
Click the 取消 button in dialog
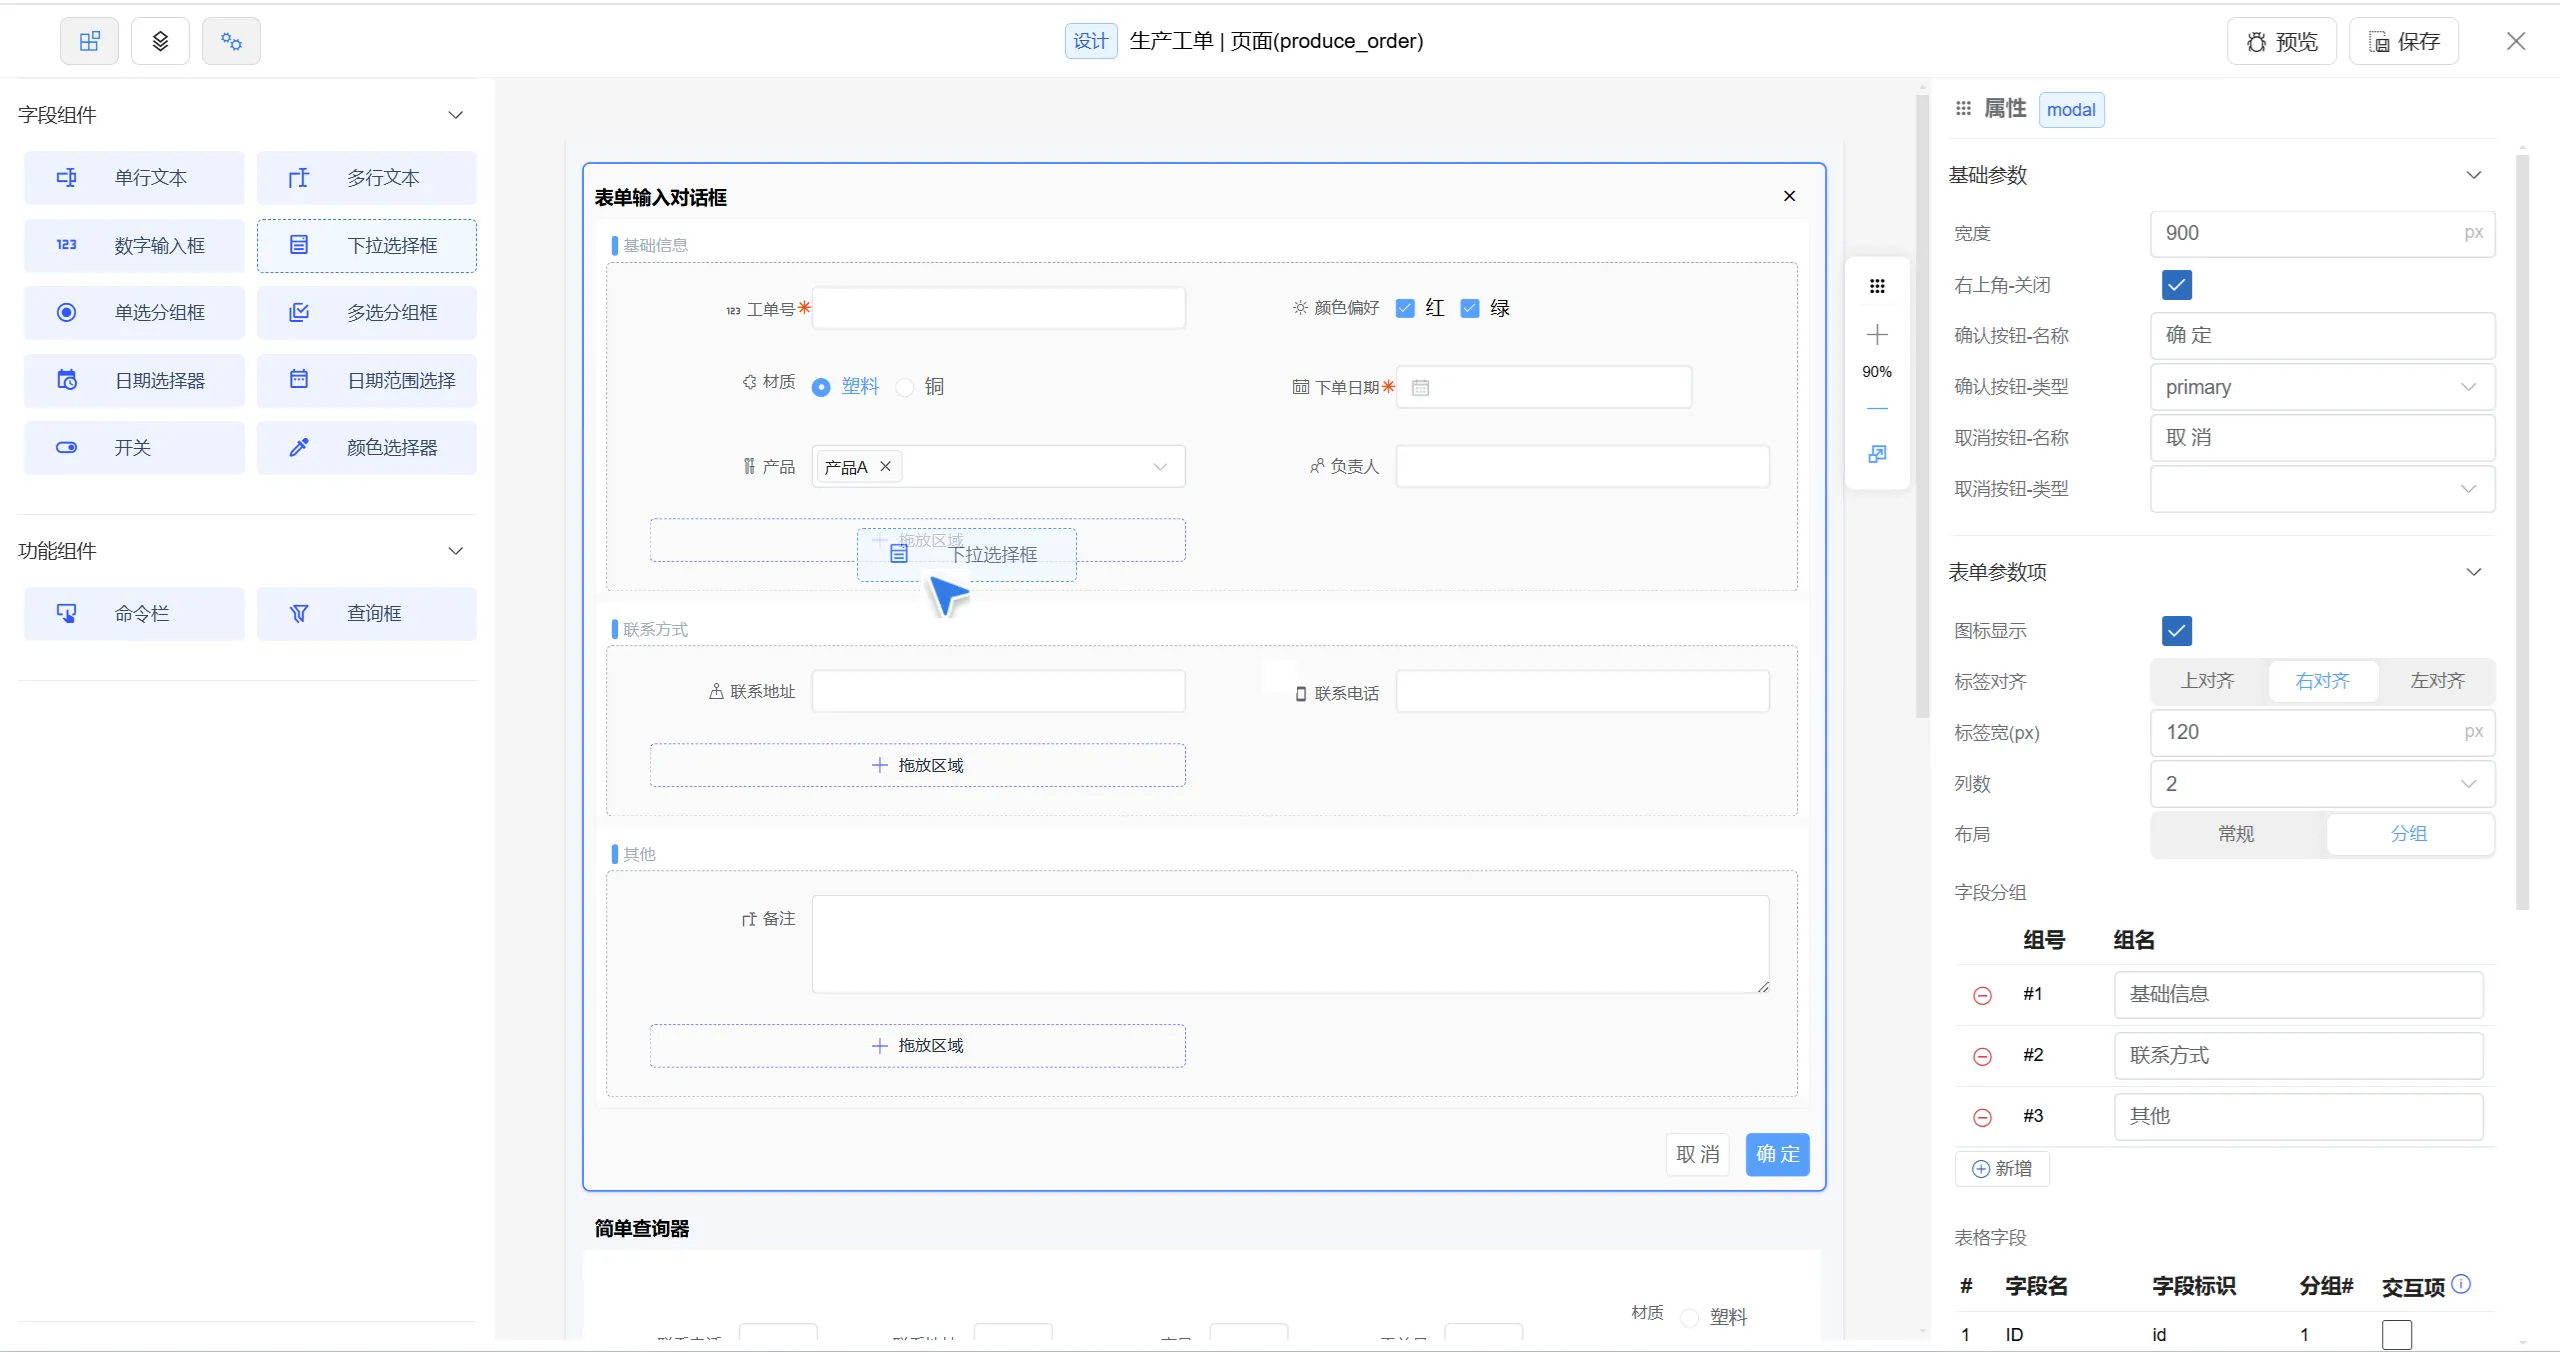[x=1697, y=1154]
